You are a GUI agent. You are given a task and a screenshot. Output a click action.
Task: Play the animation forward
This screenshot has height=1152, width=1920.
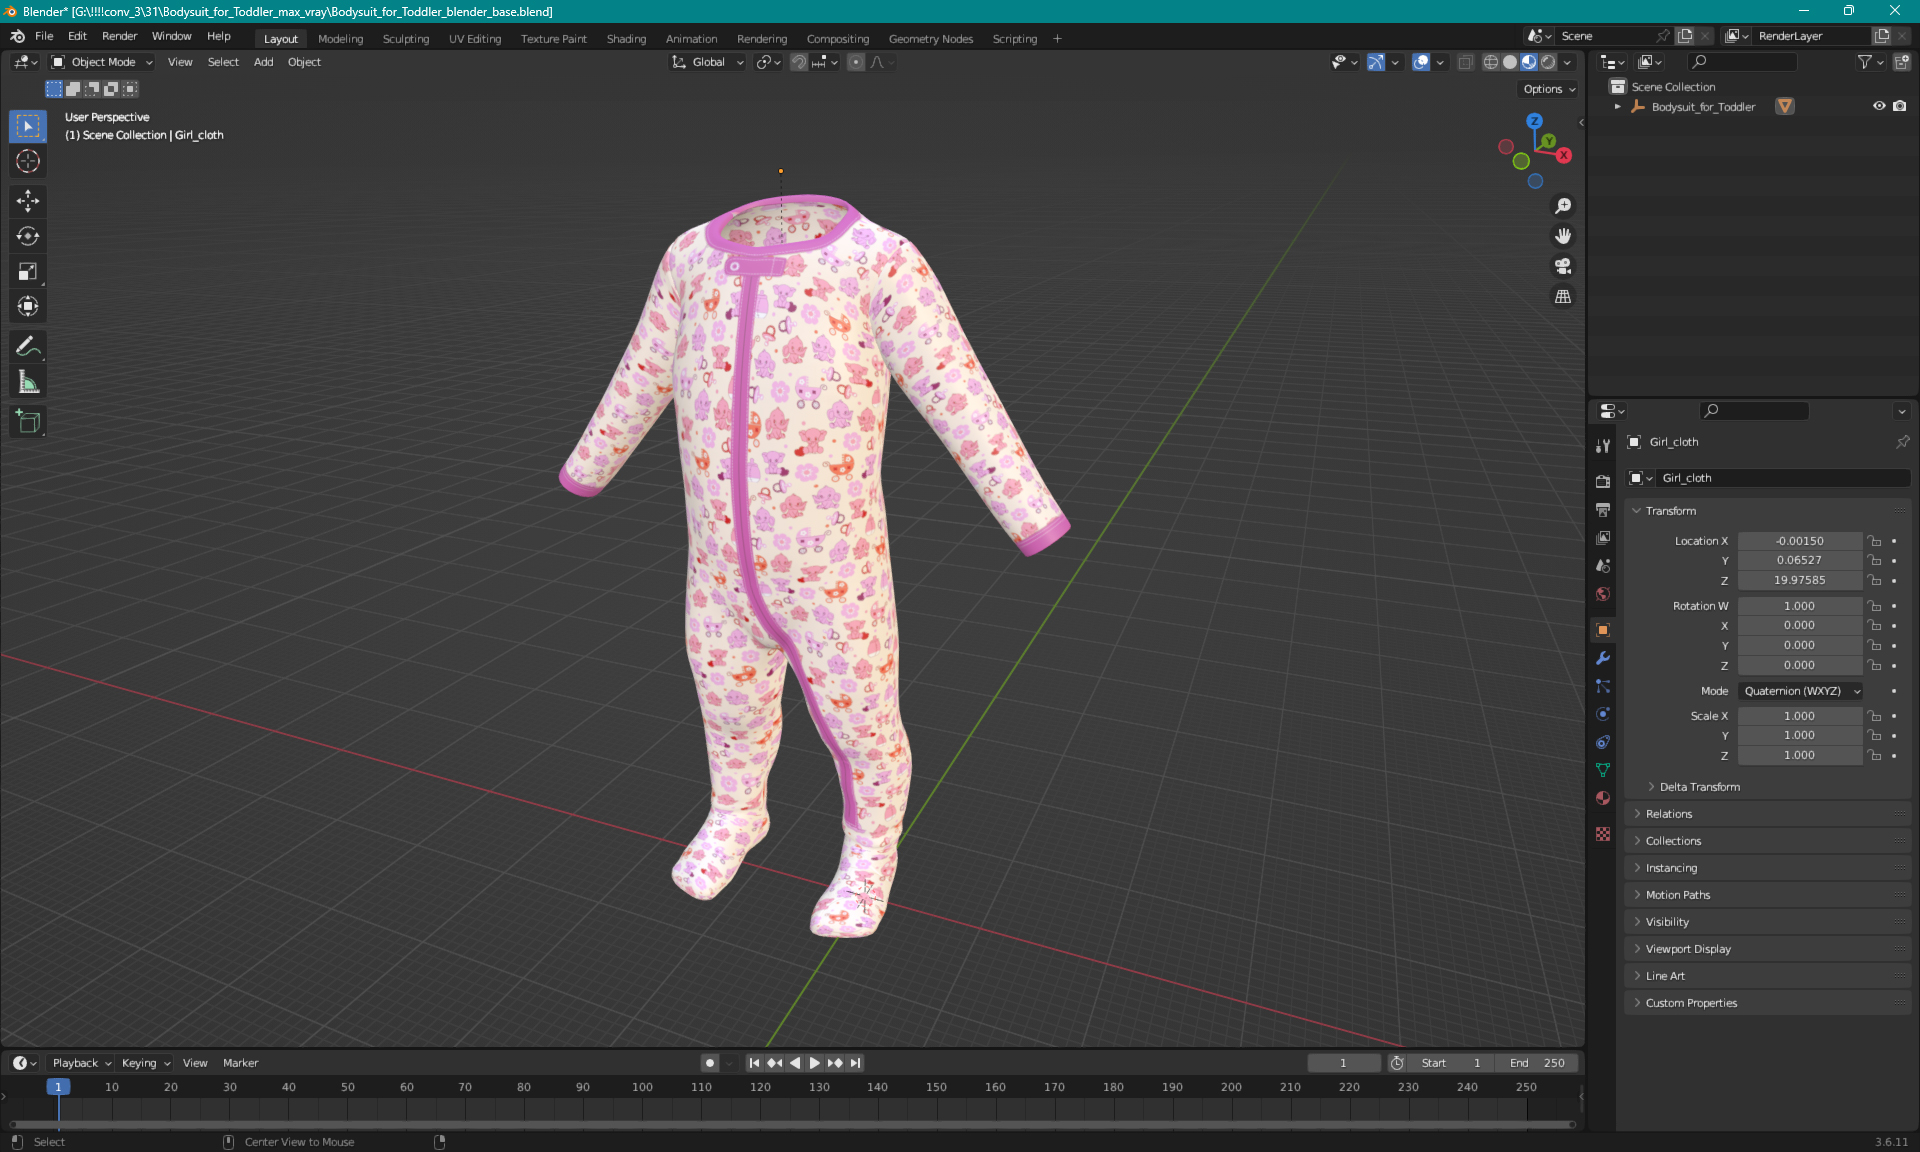814,1063
